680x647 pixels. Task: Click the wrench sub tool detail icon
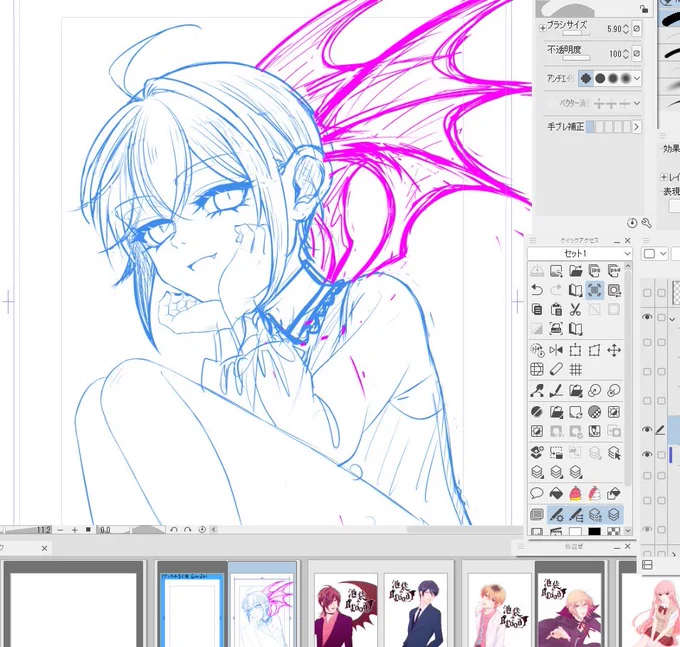tap(646, 223)
